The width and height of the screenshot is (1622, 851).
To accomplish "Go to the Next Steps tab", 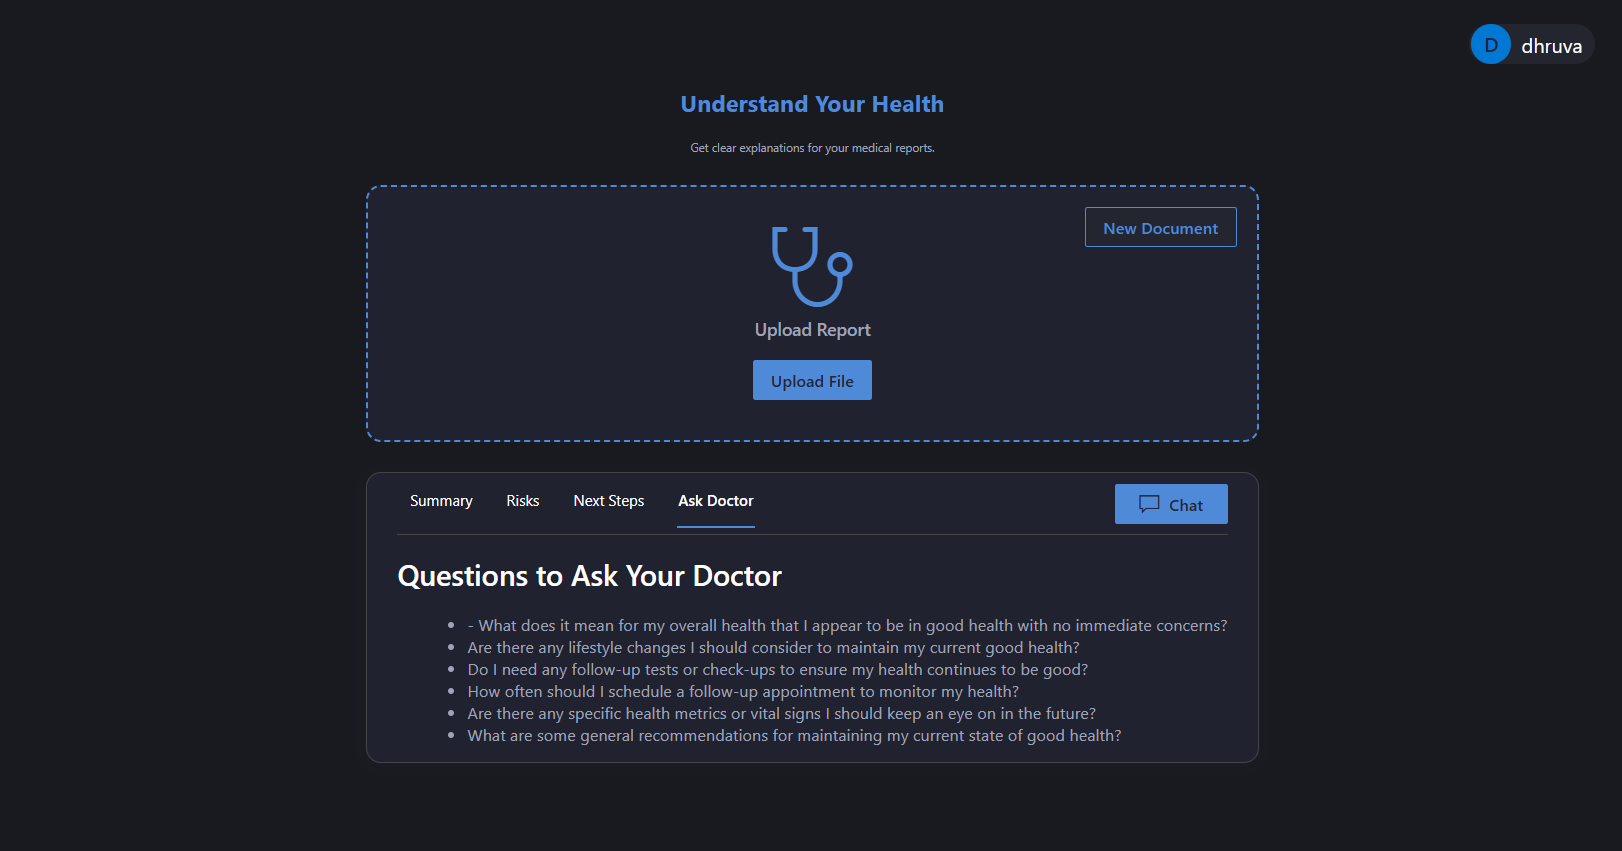I will pyautogui.click(x=608, y=501).
